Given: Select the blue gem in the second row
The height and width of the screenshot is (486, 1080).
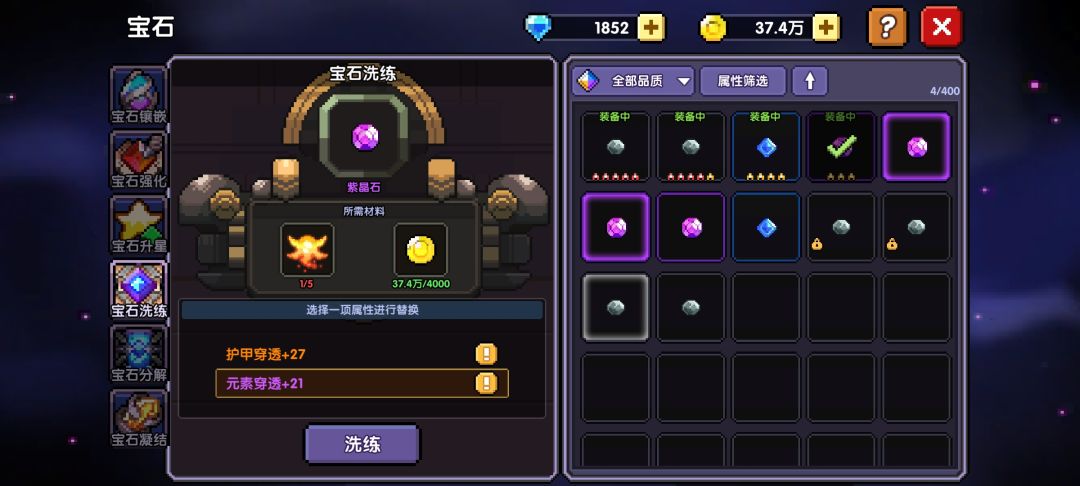Looking at the screenshot, I should pos(766,227).
